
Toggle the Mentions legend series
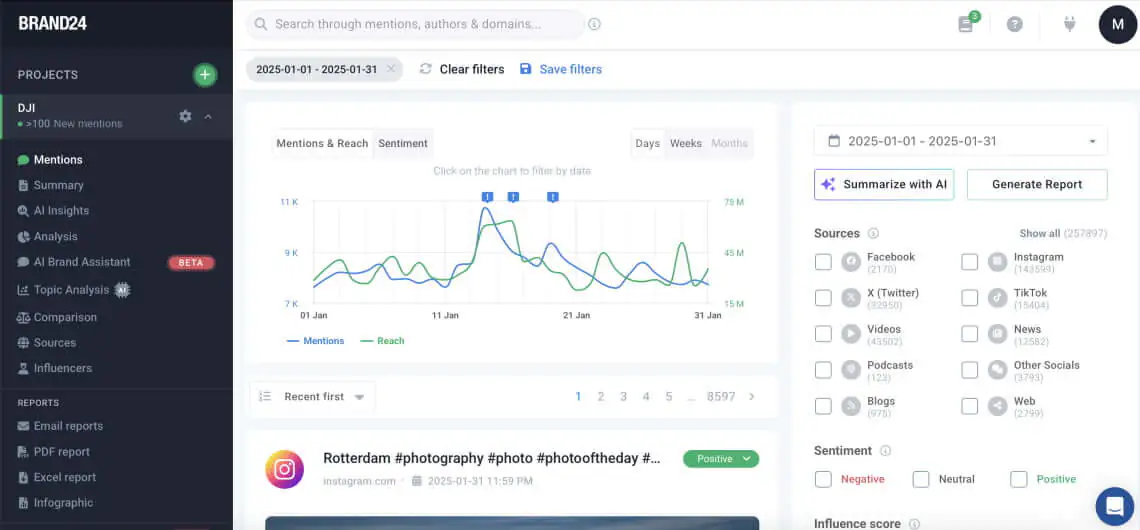316,341
